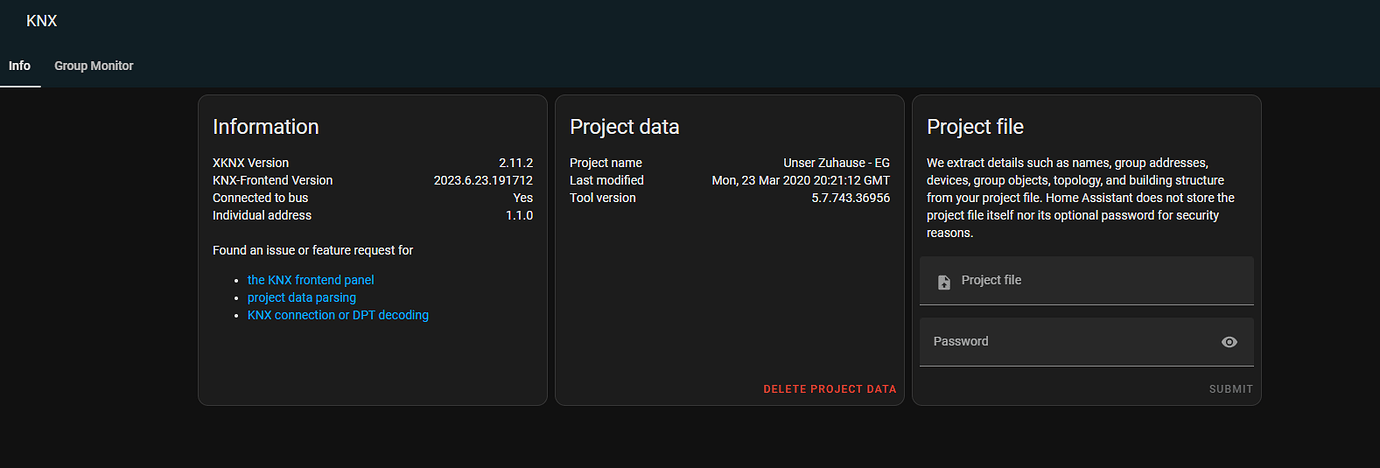Select the XKNX version value 2.11.2

516,163
